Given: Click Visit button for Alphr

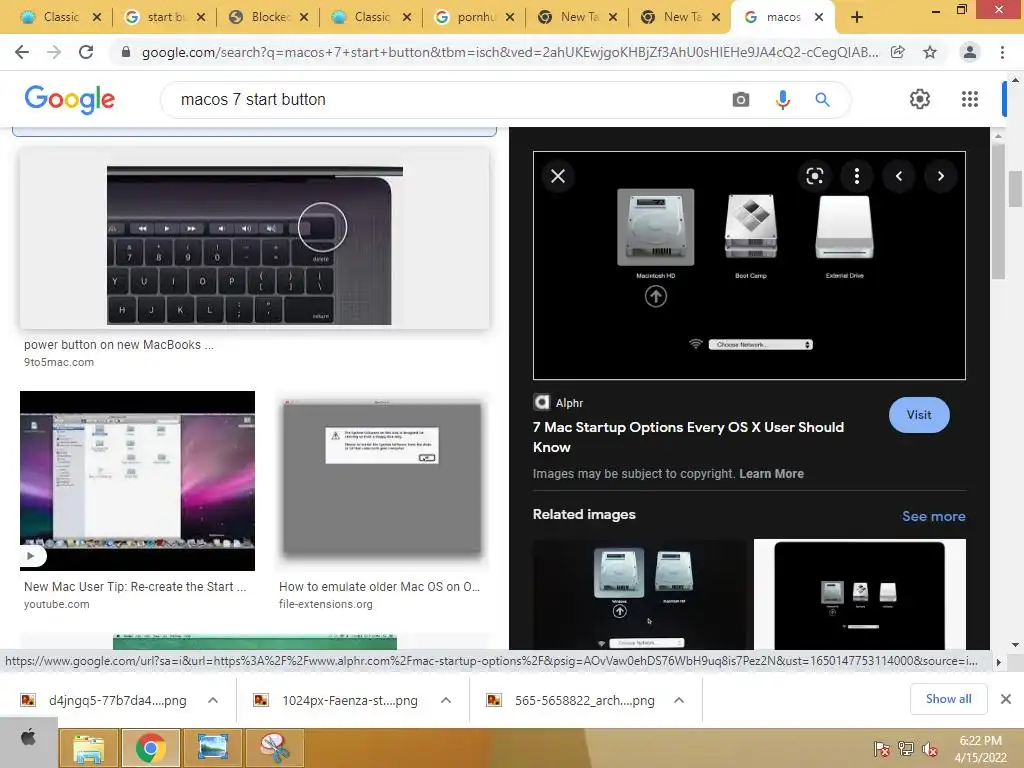Looking at the screenshot, I should pos(919,415).
